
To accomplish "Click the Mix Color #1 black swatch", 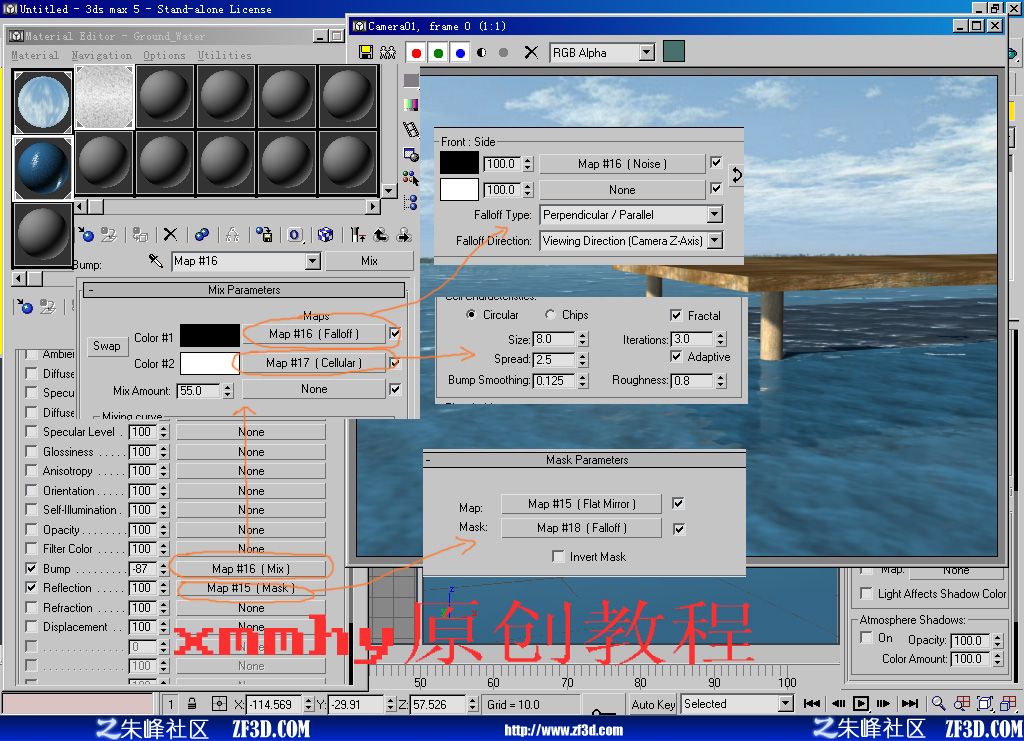I will click(210, 336).
